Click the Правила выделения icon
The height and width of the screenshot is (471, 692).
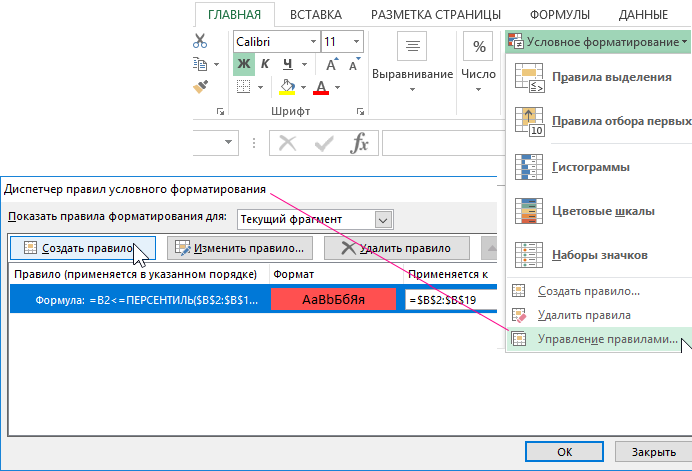[x=529, y=77]
